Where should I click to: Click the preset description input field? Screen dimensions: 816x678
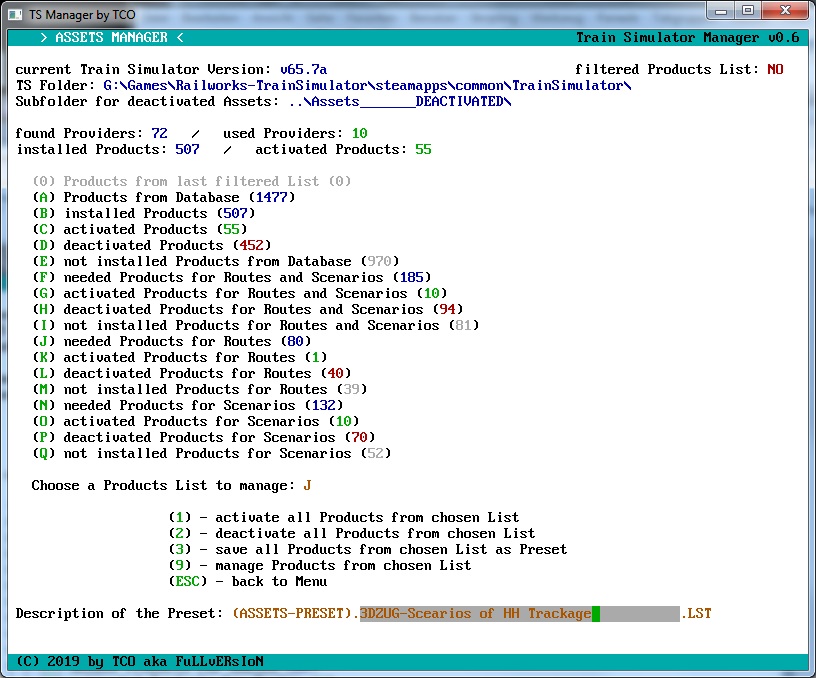tap(519, 614)
